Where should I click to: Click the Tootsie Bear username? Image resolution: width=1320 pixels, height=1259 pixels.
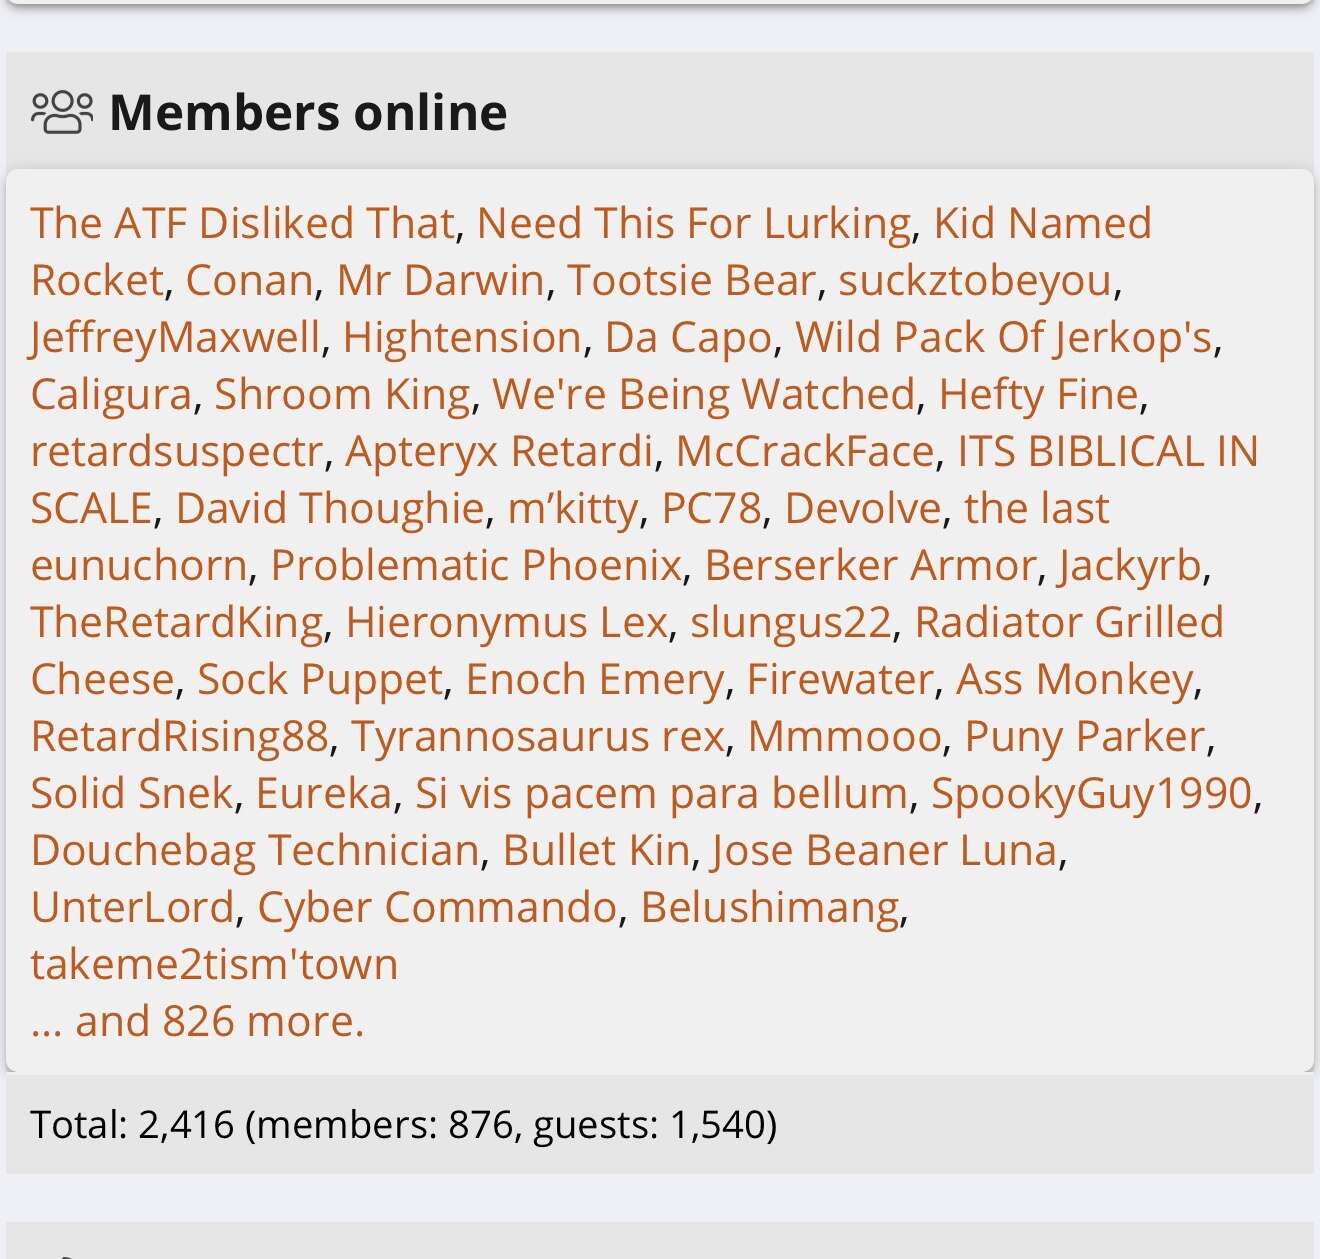coord(692,280)
